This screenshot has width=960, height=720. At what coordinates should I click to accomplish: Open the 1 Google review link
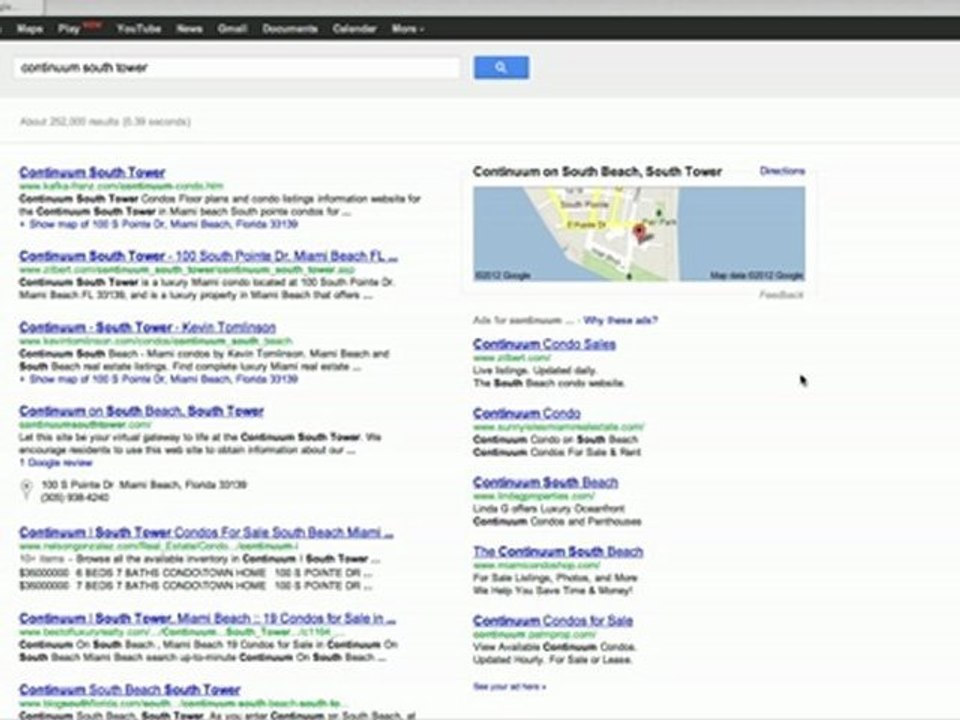coord(56,463)
